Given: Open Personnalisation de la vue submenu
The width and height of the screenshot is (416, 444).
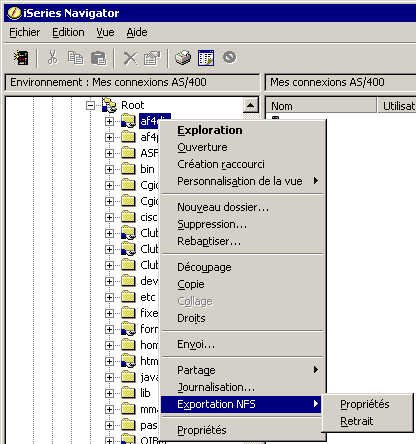Looking at the screenshot, I should (x=242, y=181).
